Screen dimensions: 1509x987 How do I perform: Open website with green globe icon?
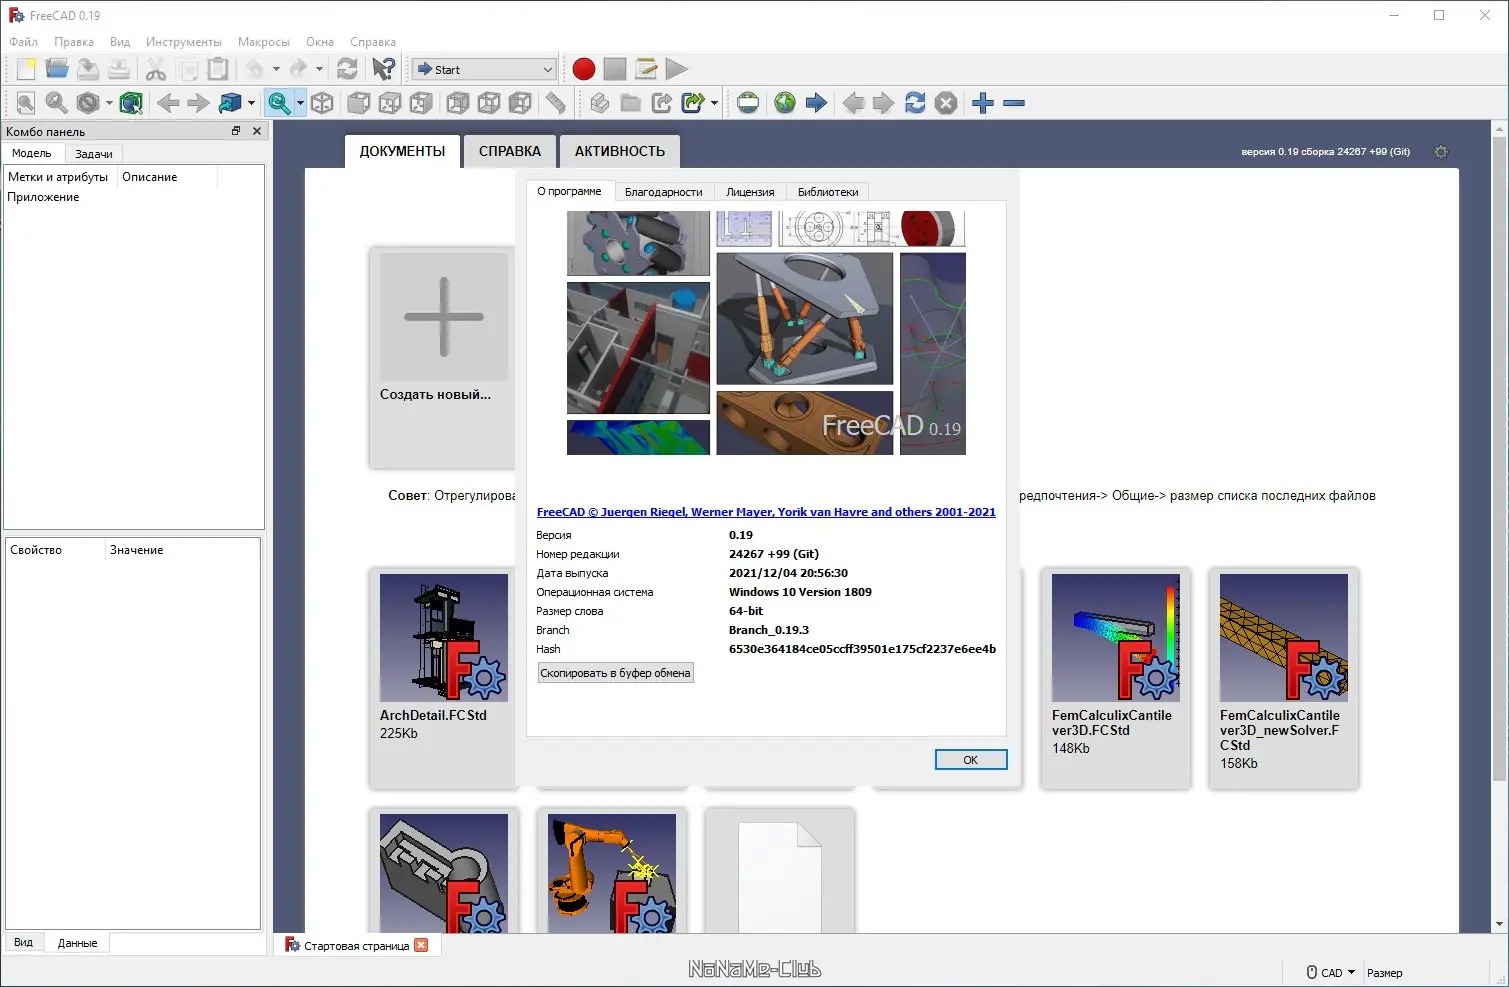click(785, 103)
